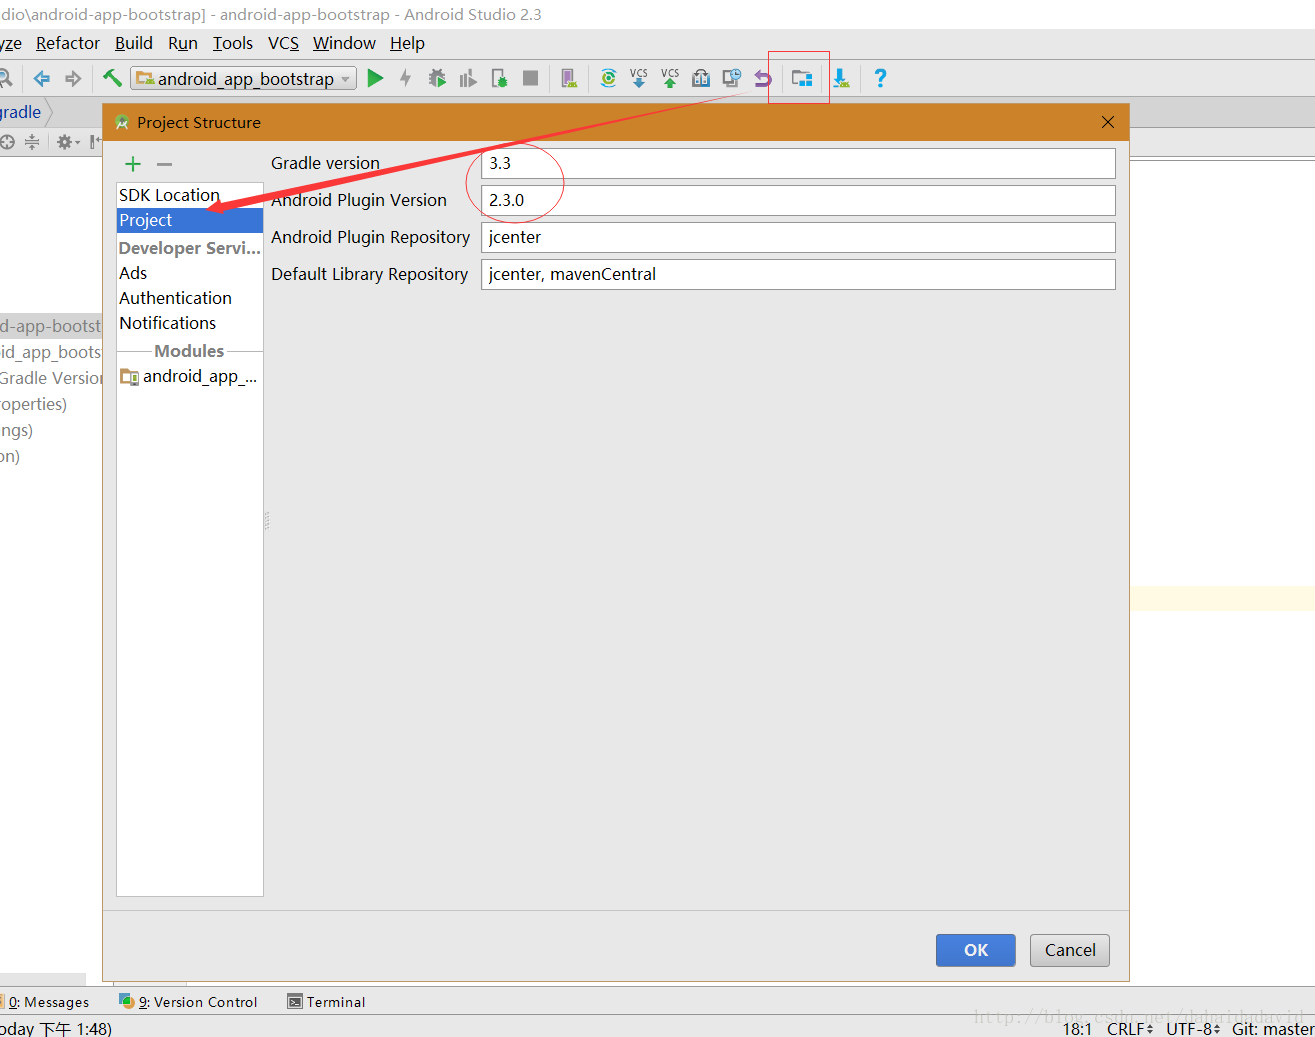Click the Cancel button
This screenshot has width=1315, height=1037.
pyautogui.click(x=1070, y=950)
